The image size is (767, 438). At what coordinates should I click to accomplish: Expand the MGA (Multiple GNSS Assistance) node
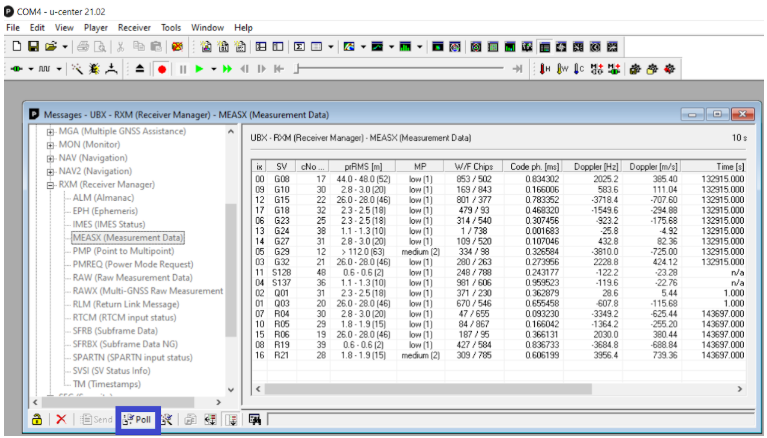[50, 132]
